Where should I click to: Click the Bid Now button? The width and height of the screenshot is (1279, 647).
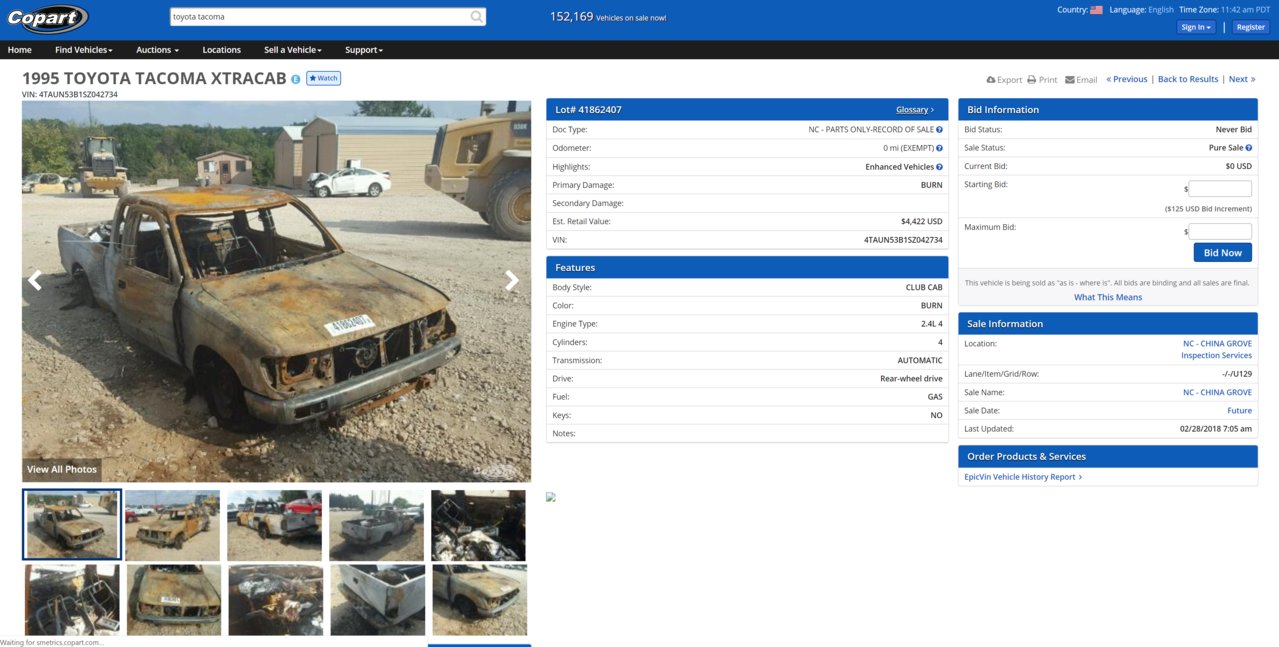[x=1223, y=253]
